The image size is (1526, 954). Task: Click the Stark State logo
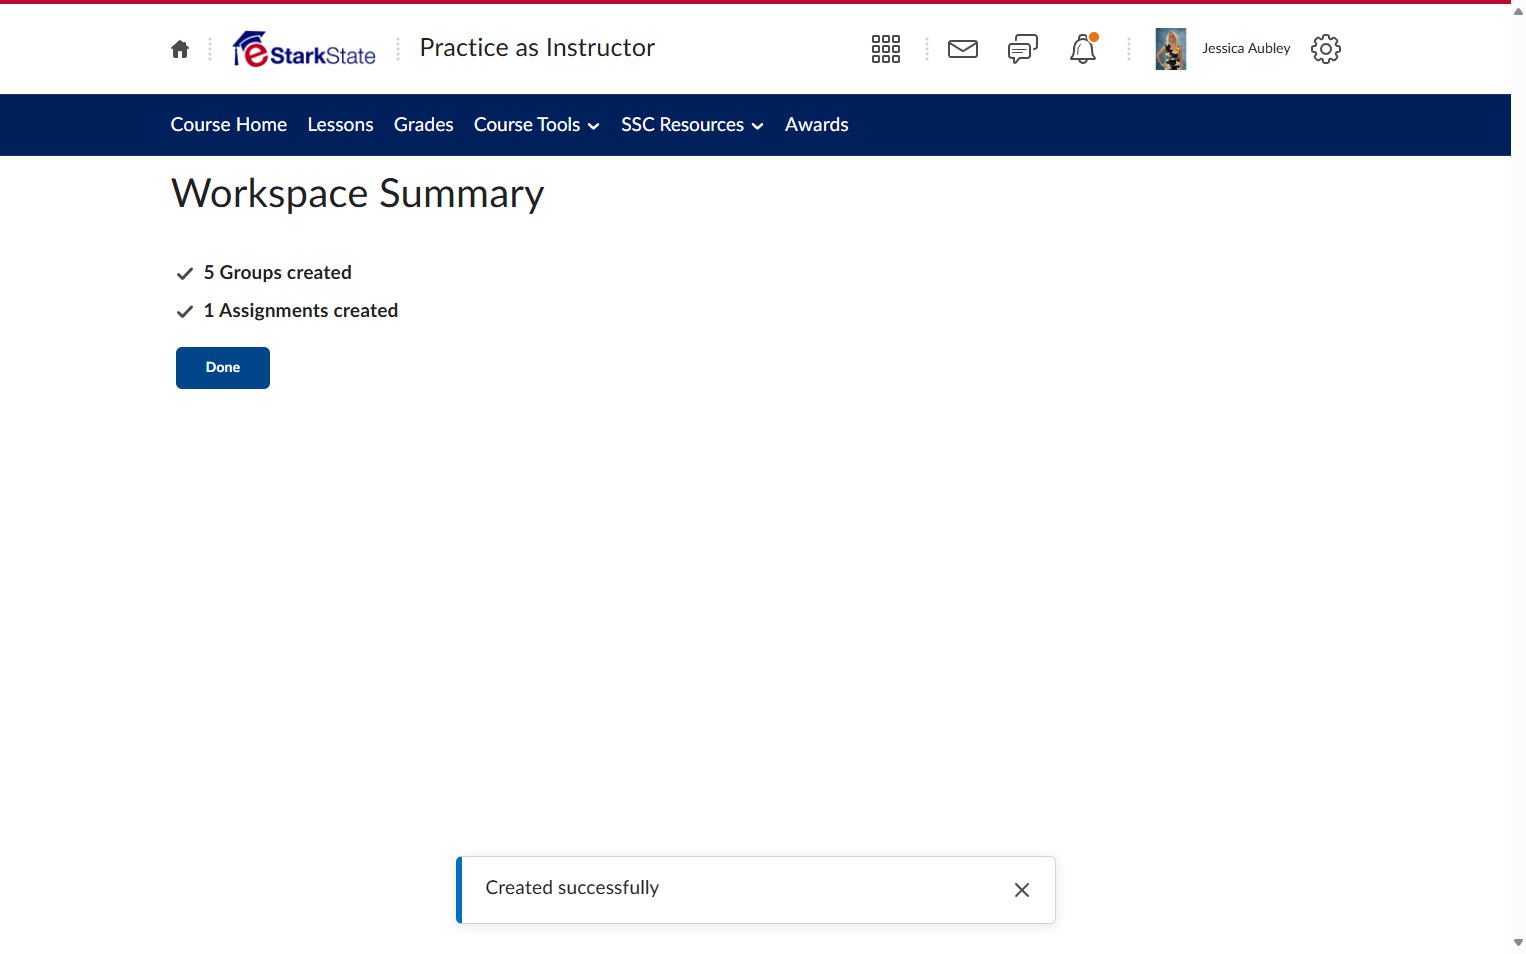(304, 49)
